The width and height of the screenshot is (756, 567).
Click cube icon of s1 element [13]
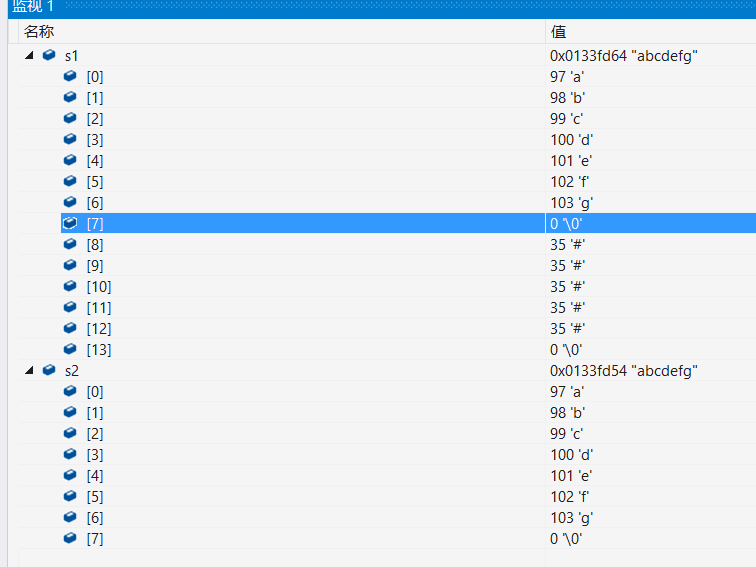pos(70,349)
